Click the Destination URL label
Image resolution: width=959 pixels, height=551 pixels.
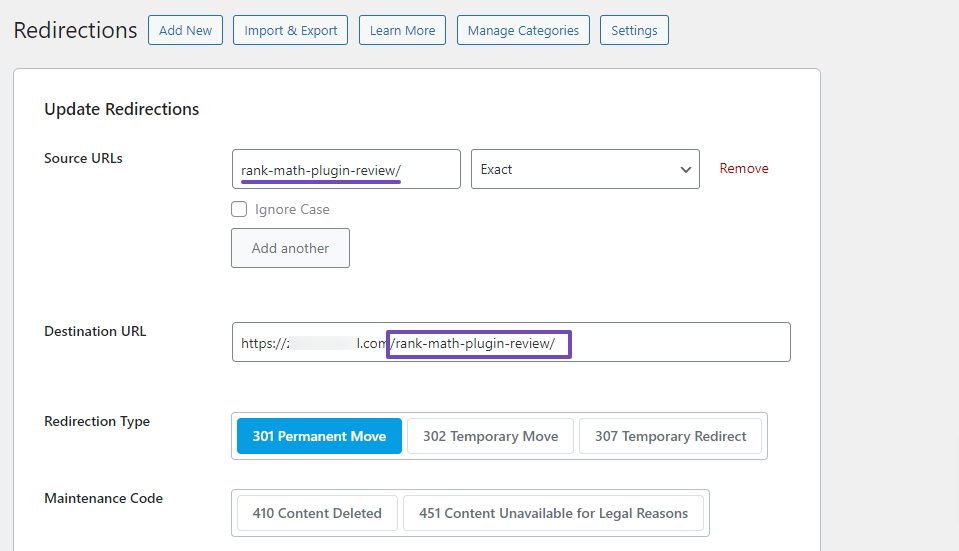point(95,331)
